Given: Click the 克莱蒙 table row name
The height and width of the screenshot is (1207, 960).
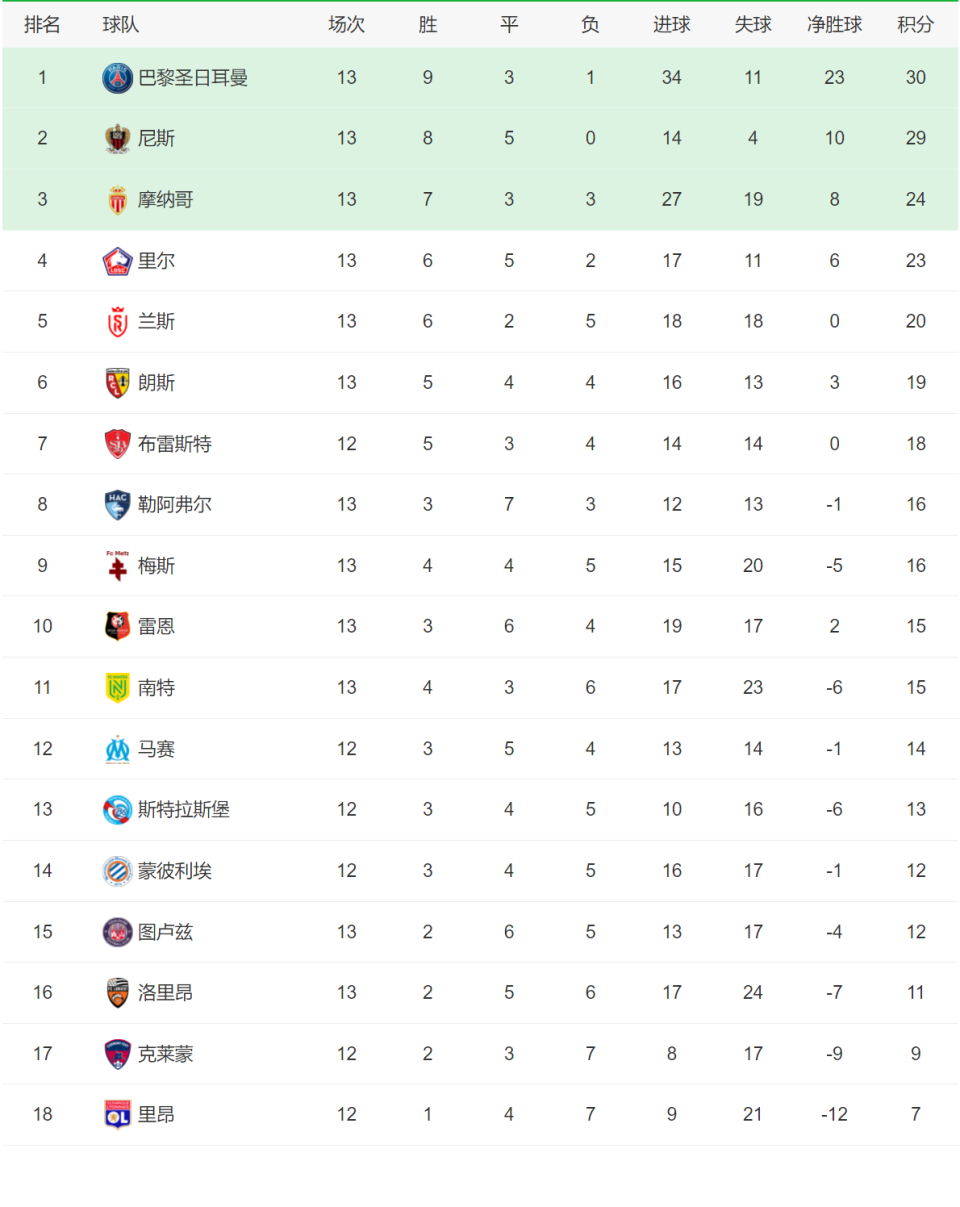Looking at the screenshot, I should point(165,1053).
